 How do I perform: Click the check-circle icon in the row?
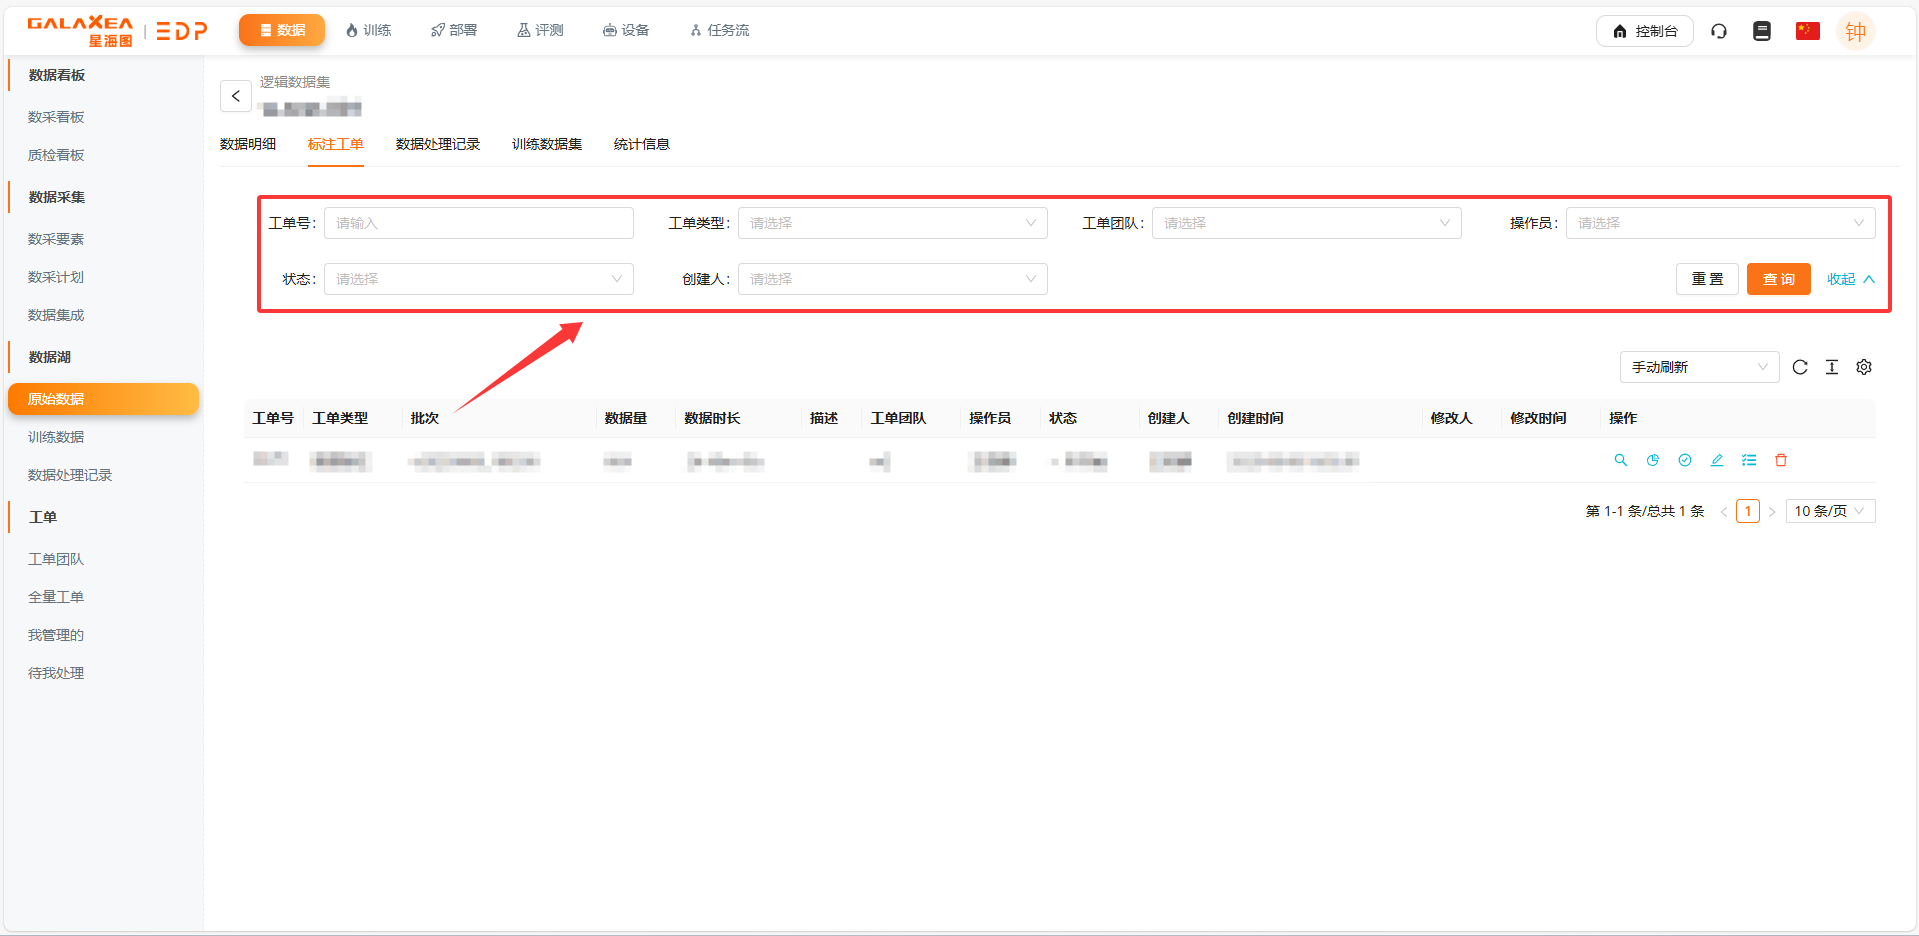tap(1685, 460)
